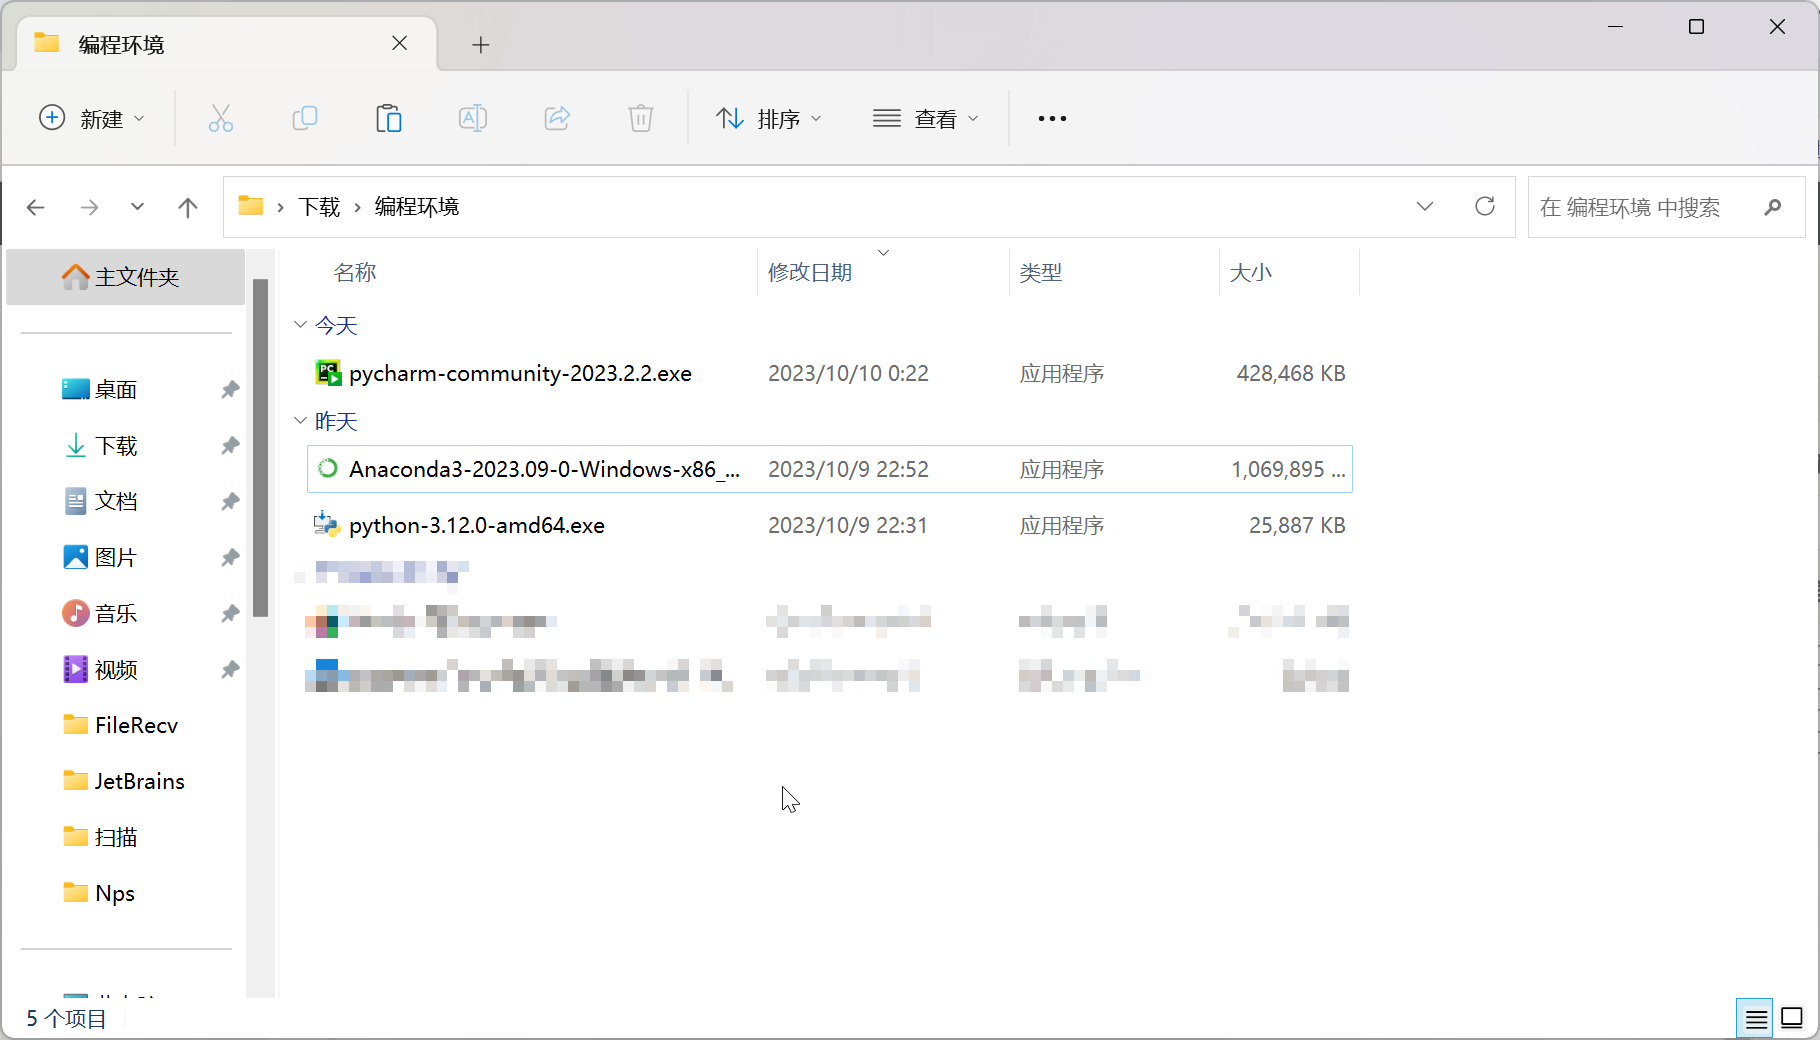Click the Up one level arrow icon
The width and height of the screenshot is (1820, 1040).
click(x=188, y=207)
